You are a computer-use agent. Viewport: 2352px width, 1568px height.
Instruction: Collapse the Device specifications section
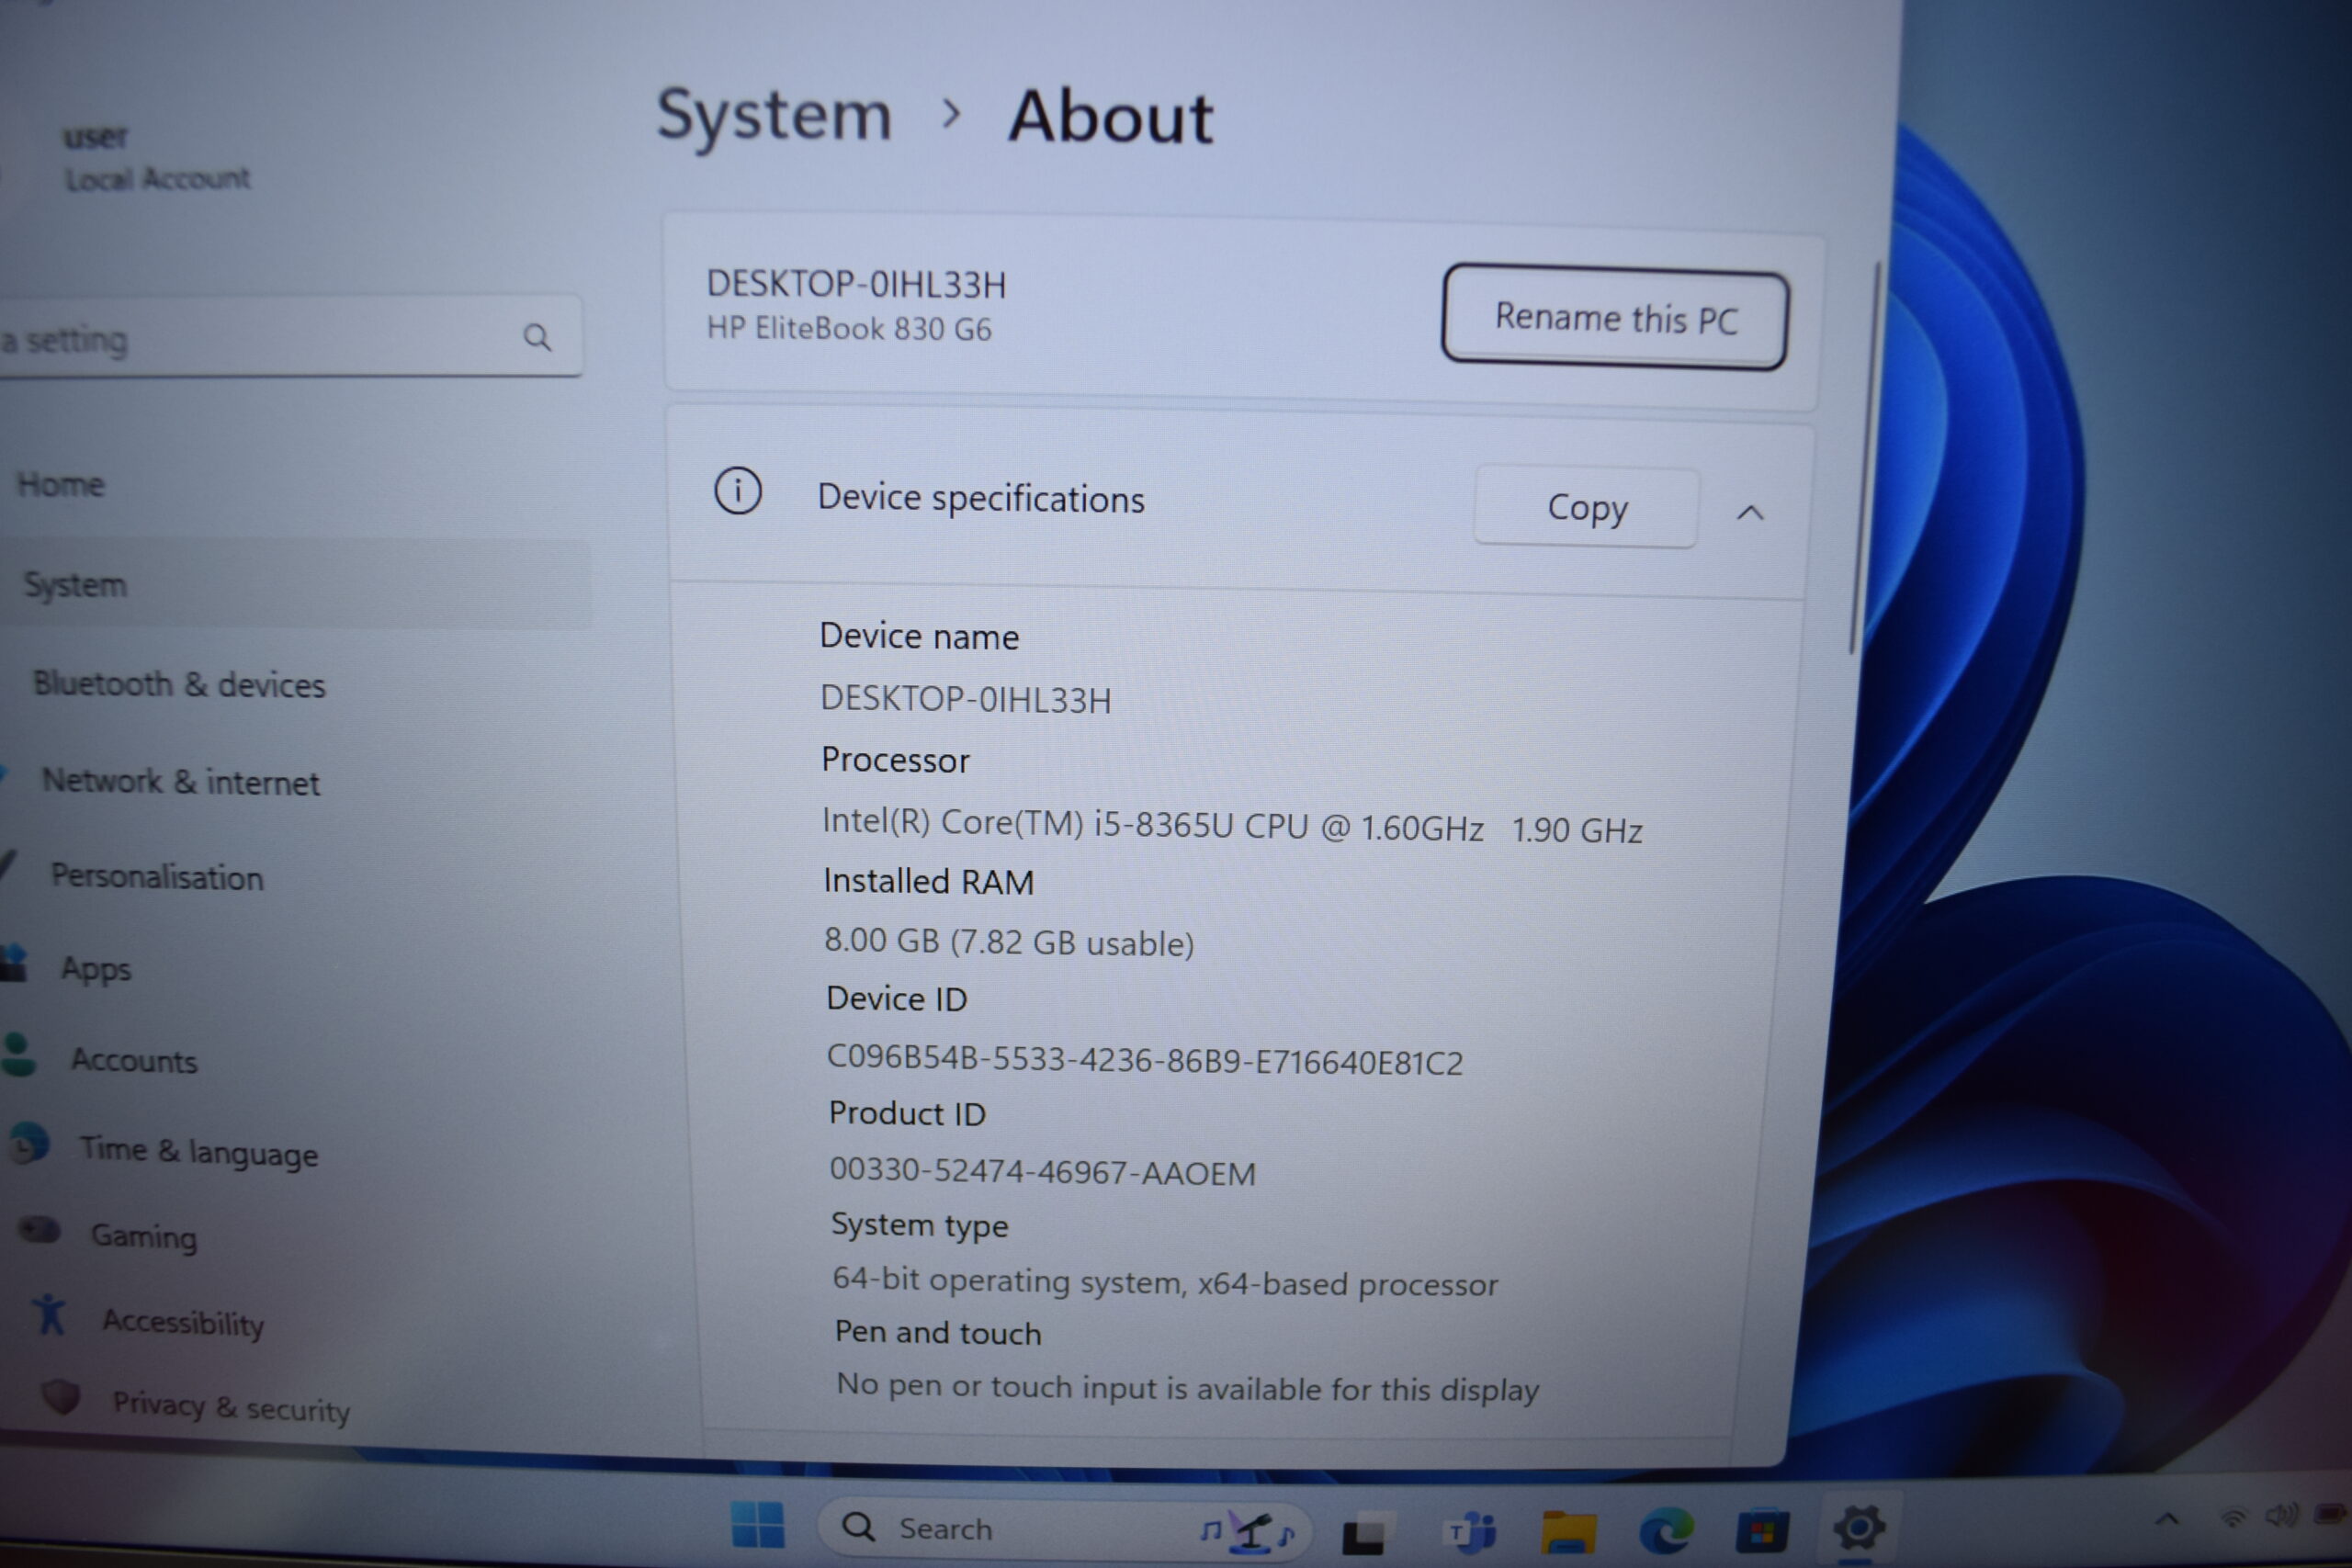[x=1750, y=513]
